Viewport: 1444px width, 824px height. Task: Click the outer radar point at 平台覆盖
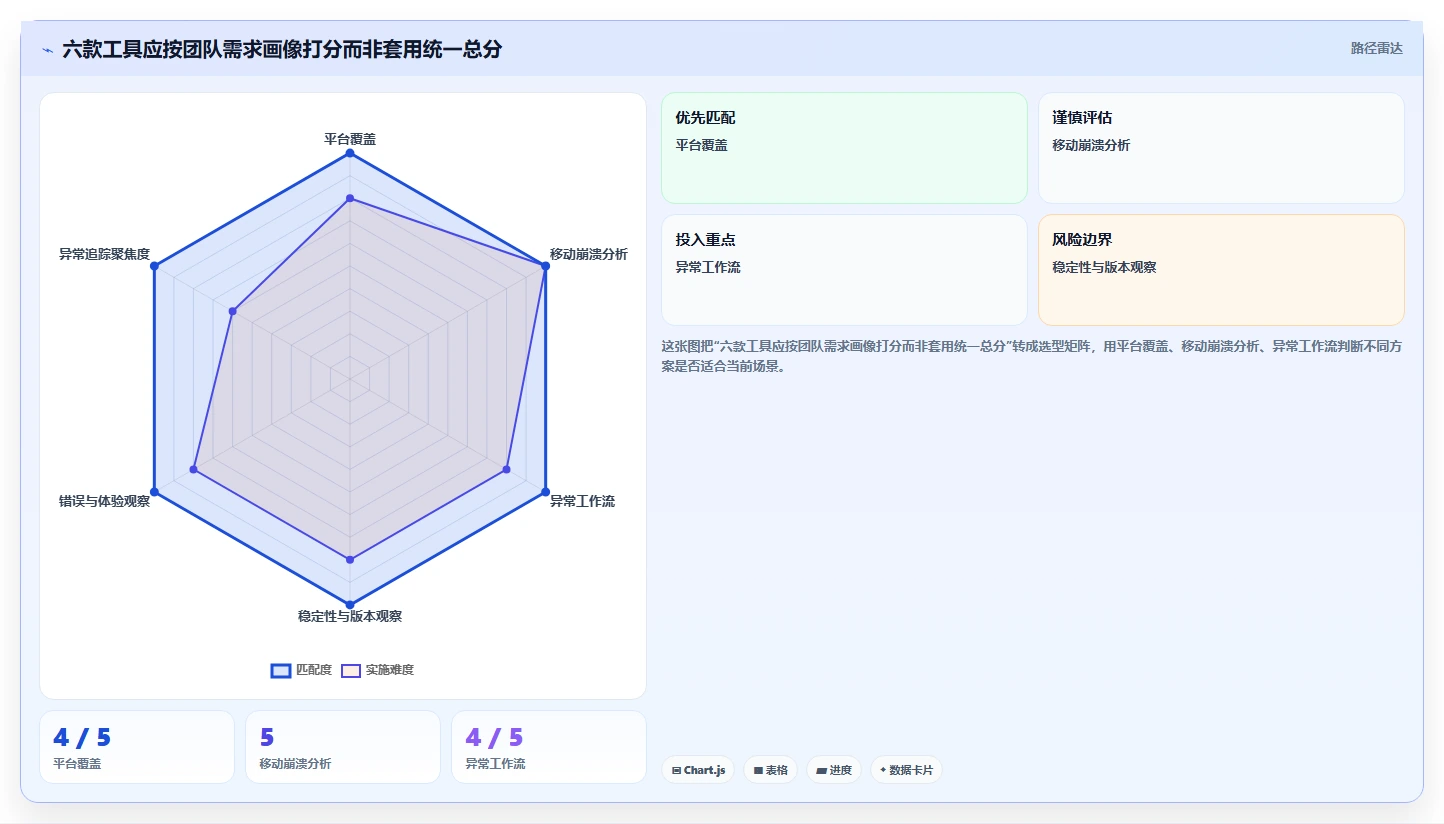pyautogui.click(x=350, y=153)
